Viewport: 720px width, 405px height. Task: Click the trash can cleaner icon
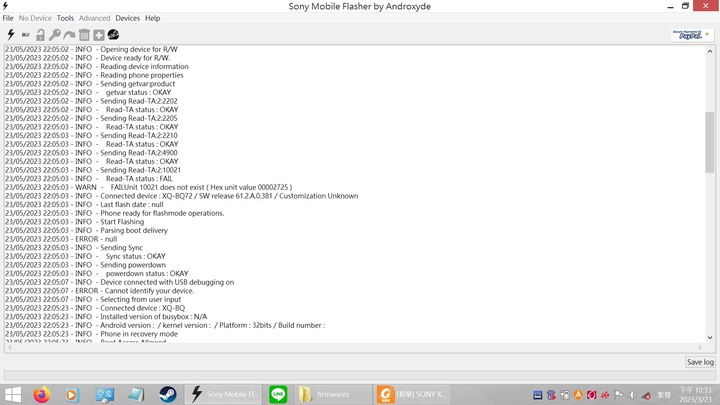pos(84,35)
